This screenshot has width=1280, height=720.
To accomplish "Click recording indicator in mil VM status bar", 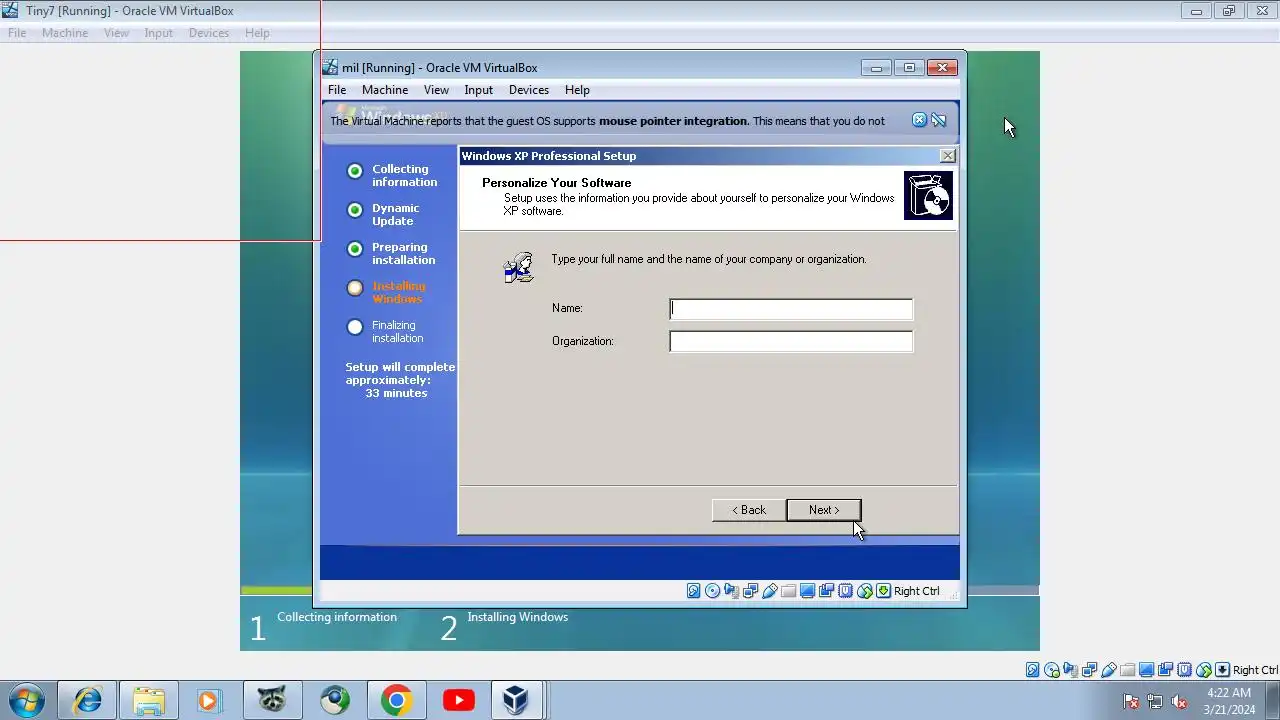I will click(826, 591).
